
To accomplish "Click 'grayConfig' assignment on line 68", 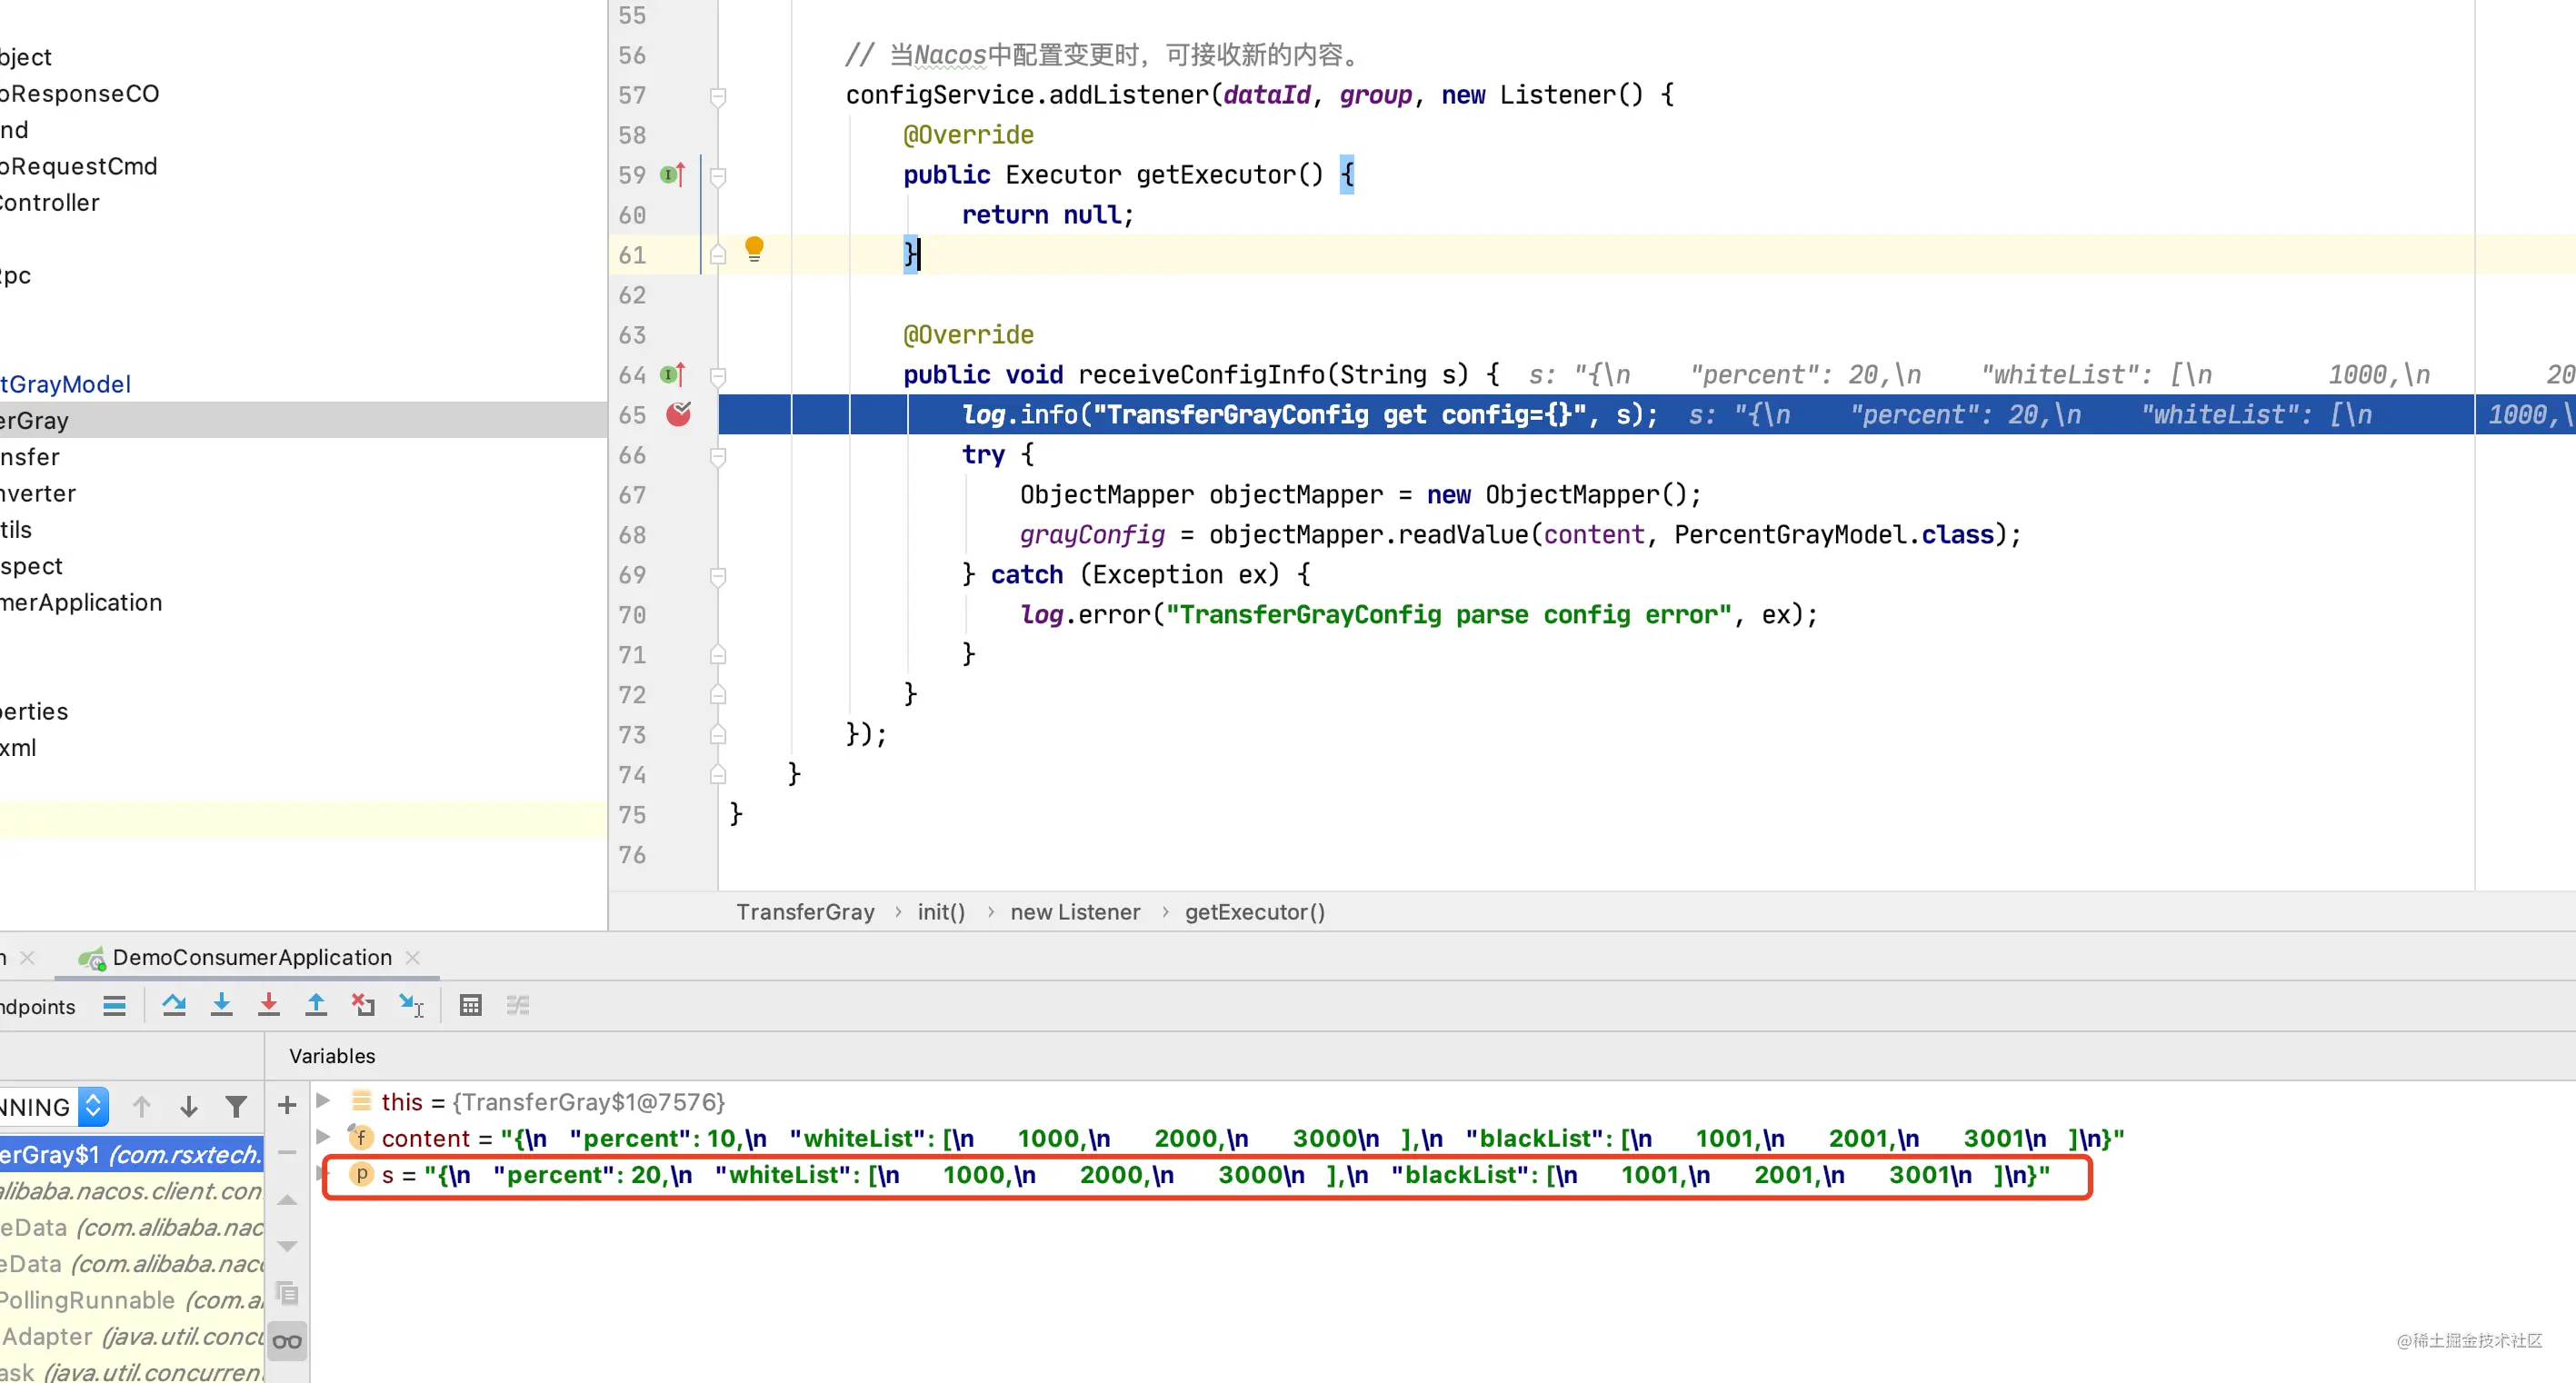I will point(1092,535).
